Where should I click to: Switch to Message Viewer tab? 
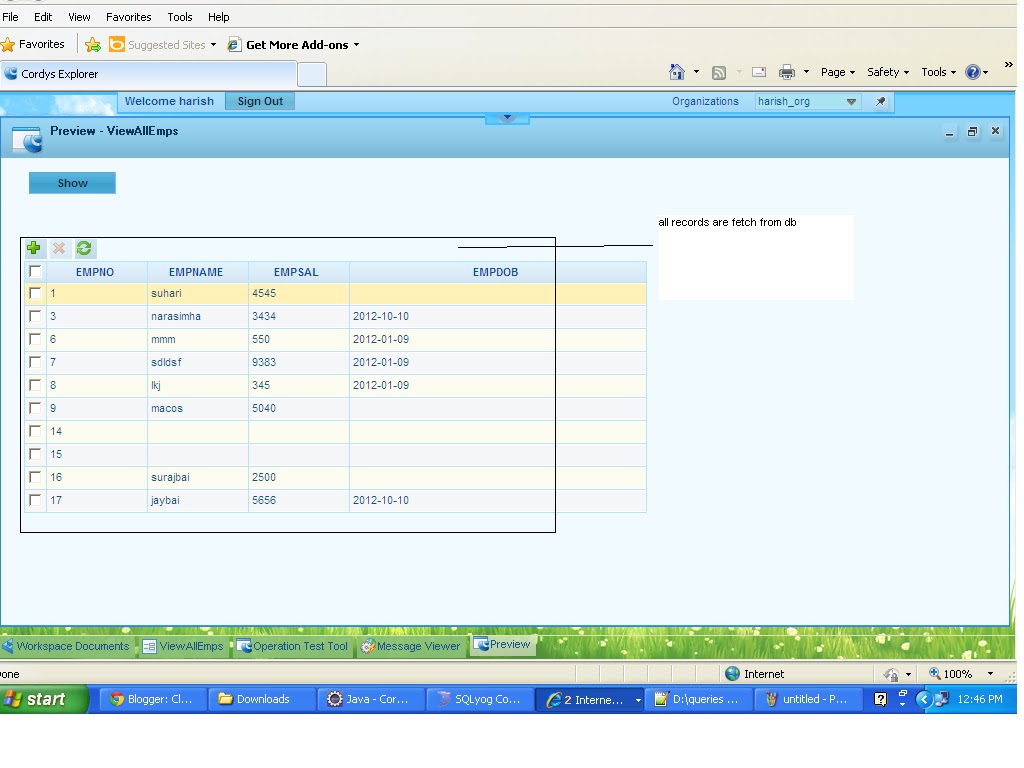point(410,646)
